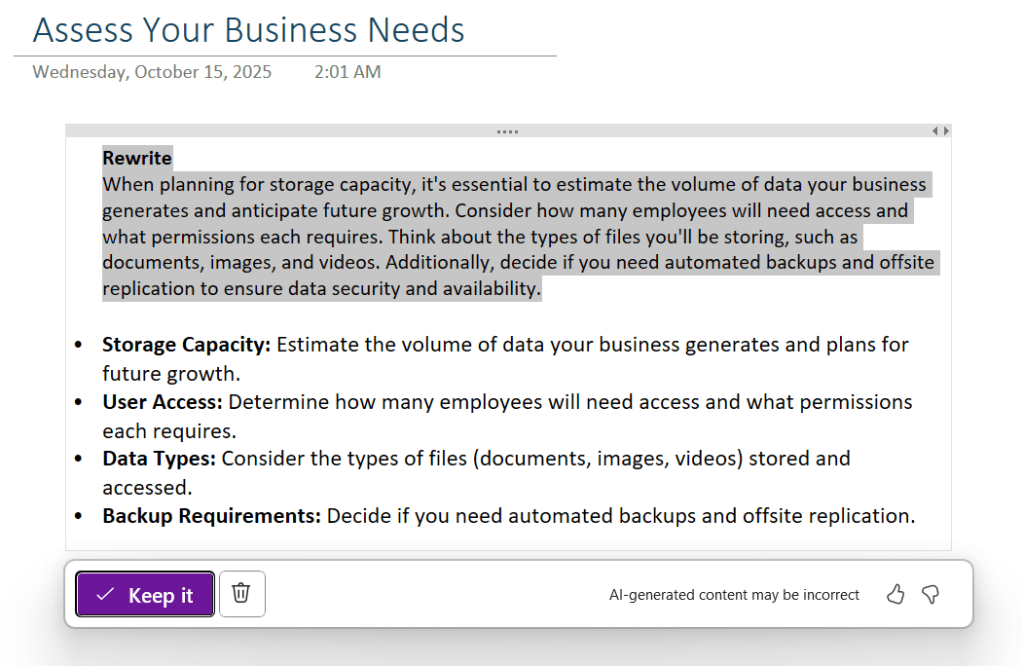Screen dimensions: 1023x666
Task: Click the right arrow on the note container header
Action: [x=946, y=130]
